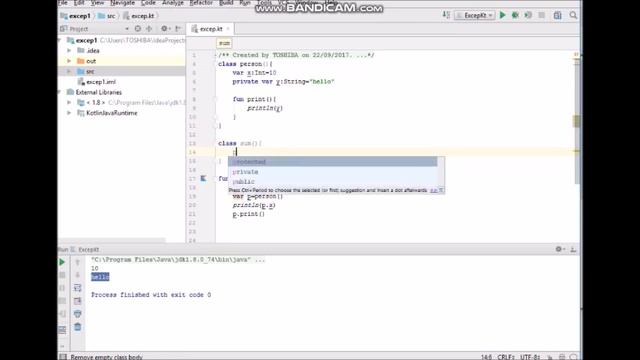640x360 pixels.
Task: Click print icon in Run console
Action: pyautogui.click(x=78, y=314)
